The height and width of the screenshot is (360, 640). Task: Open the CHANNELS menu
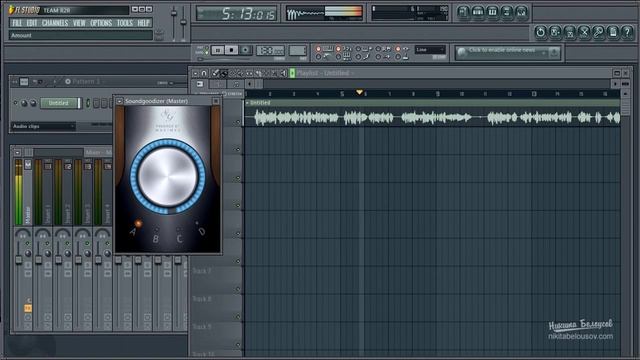point(55,23)
